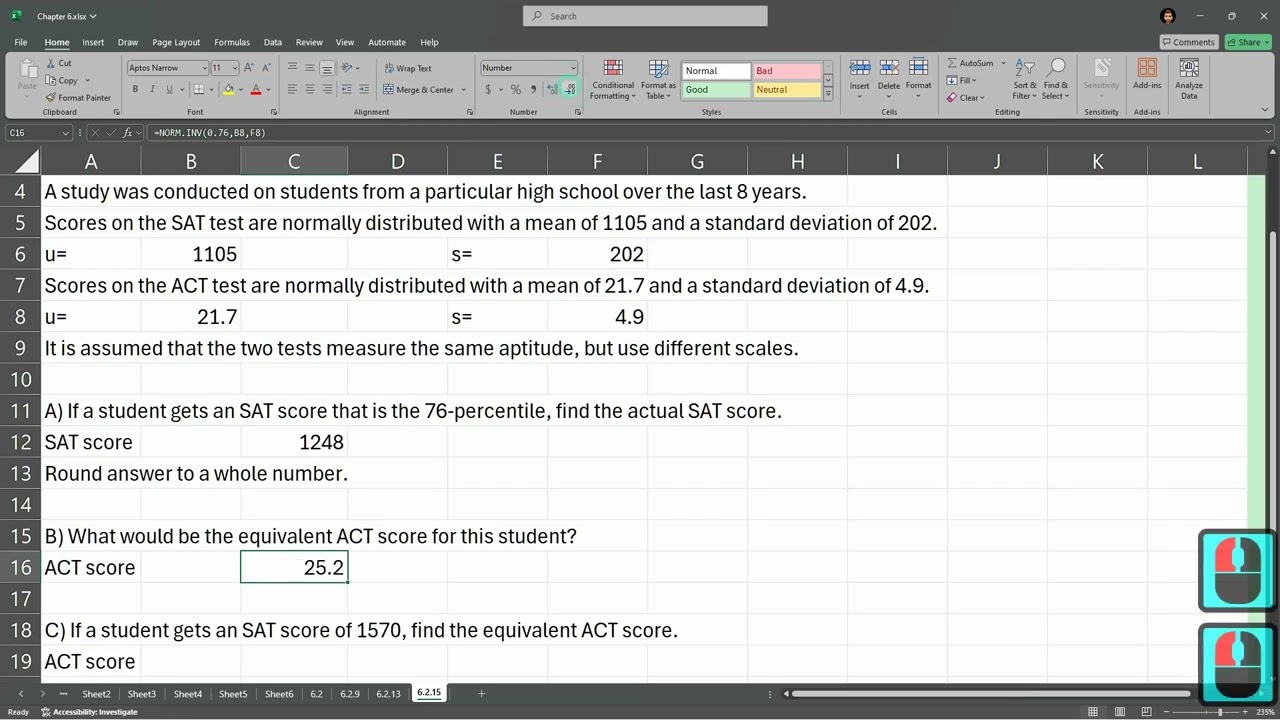Image resolution: width=1280 pixels, height=720 pixels.
Task: Apply the red font color
Action: click(x=256, y=90)
